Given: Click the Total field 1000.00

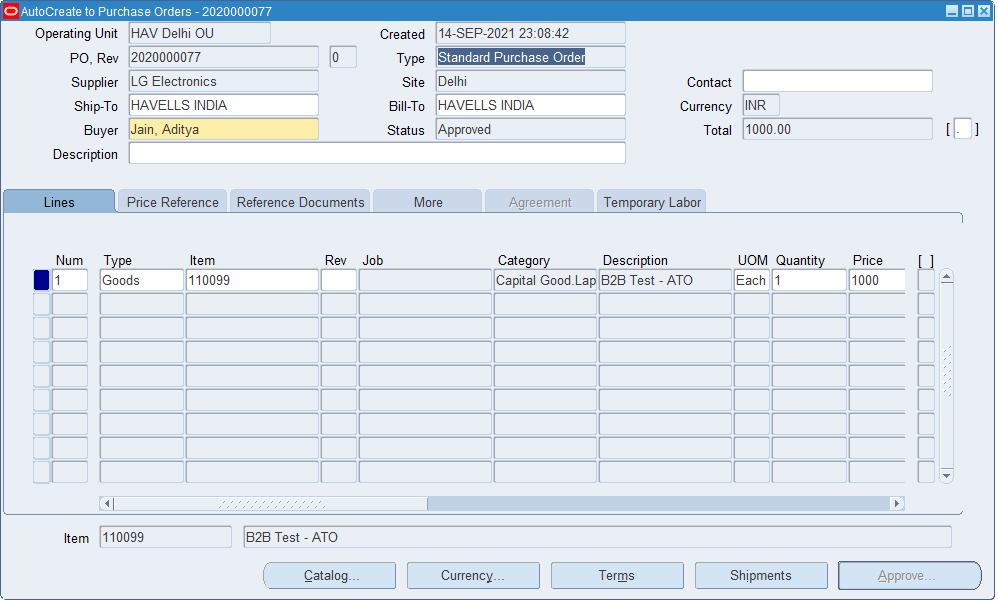Looking at the screenshot, I should 838,129.
